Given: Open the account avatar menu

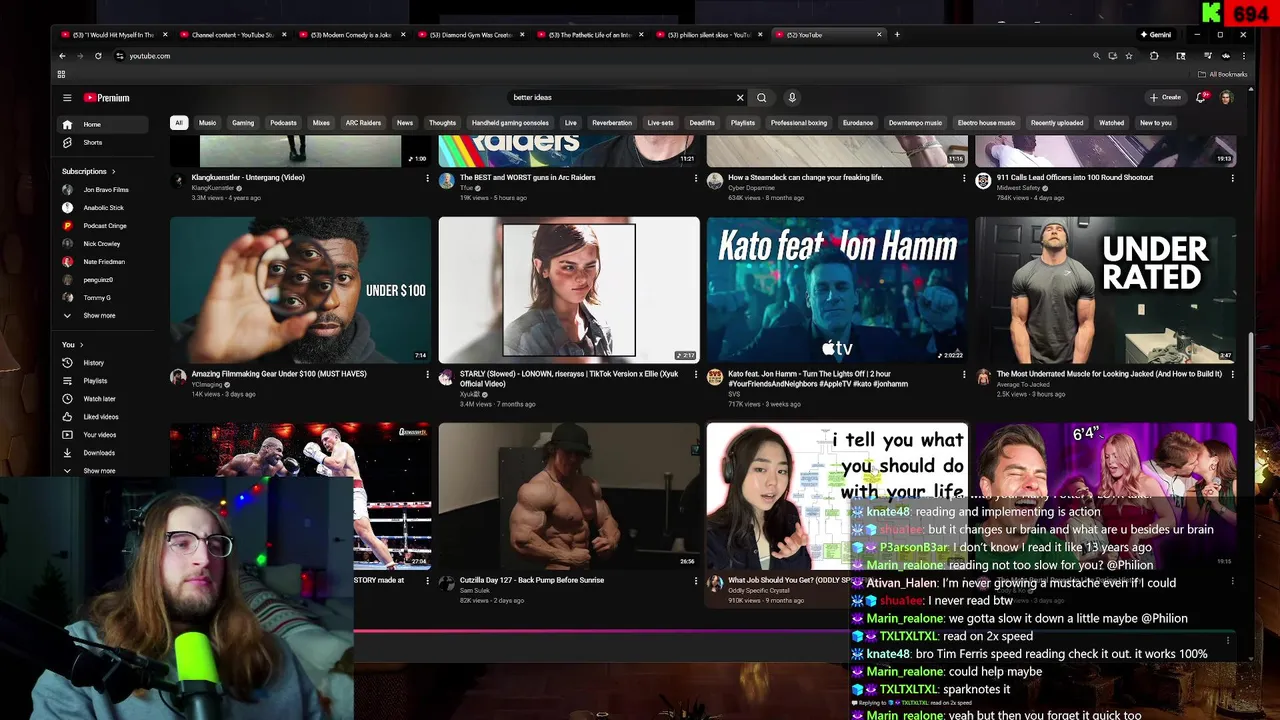Looking at the screenshot, I should click(1226, 97).
